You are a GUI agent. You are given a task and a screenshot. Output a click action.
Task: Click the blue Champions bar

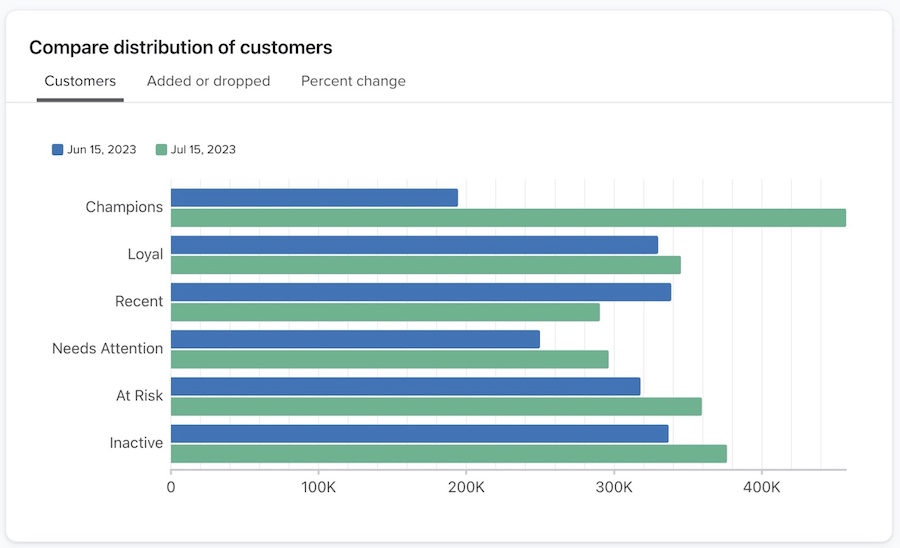(x=314, y=198)
